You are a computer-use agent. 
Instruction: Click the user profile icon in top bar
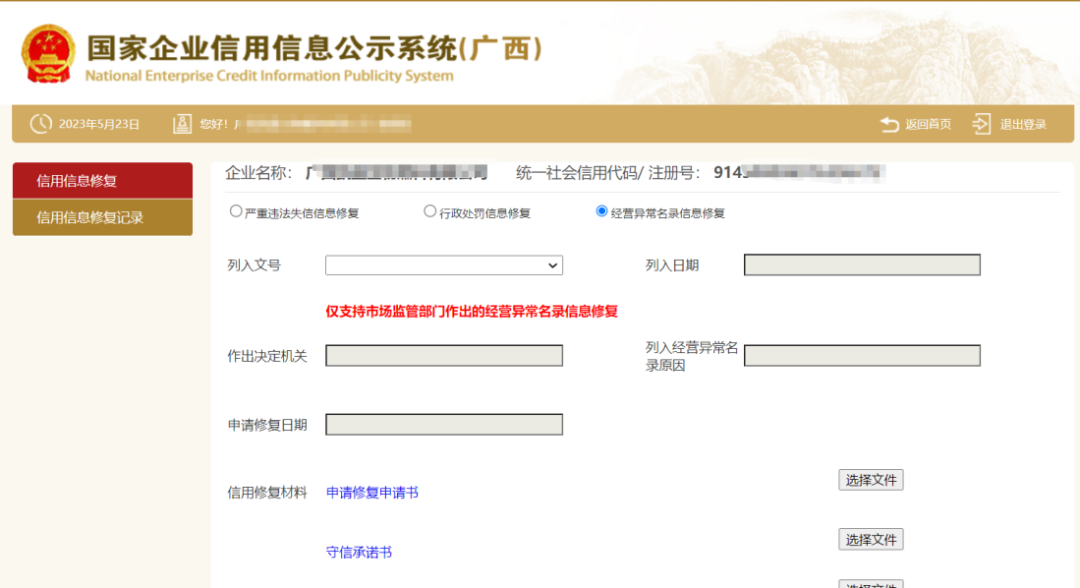pyautogui.click(x=182, y=122)
